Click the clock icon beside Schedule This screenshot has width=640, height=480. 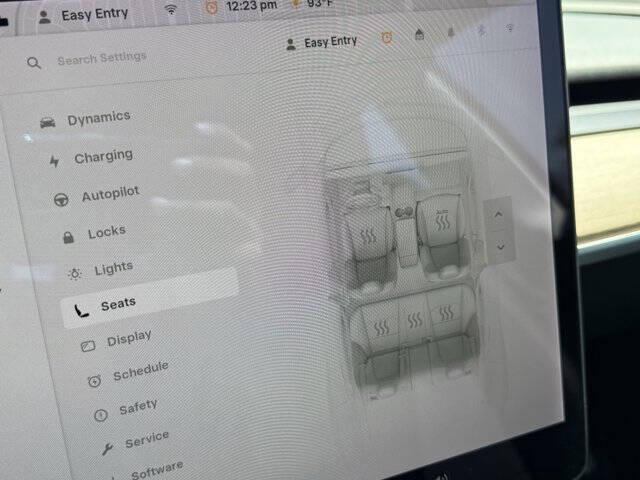pyautogui.click(x=94, y=381)
